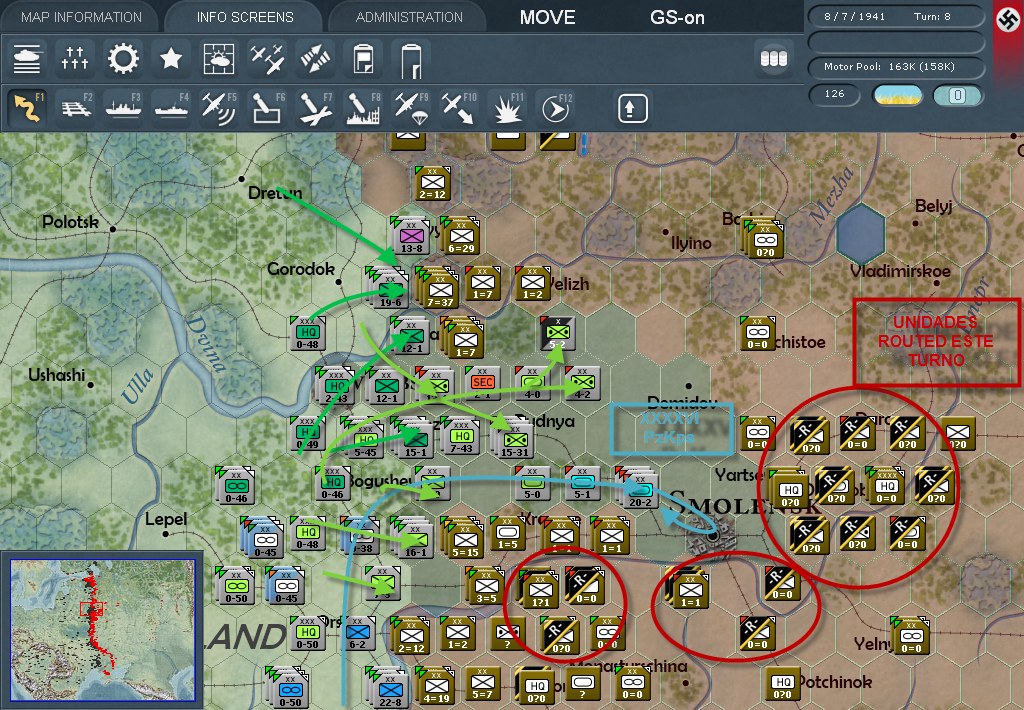The image size is (1024, 710).
Task: Click the Vladimirskoe town label
Action: 900,271
